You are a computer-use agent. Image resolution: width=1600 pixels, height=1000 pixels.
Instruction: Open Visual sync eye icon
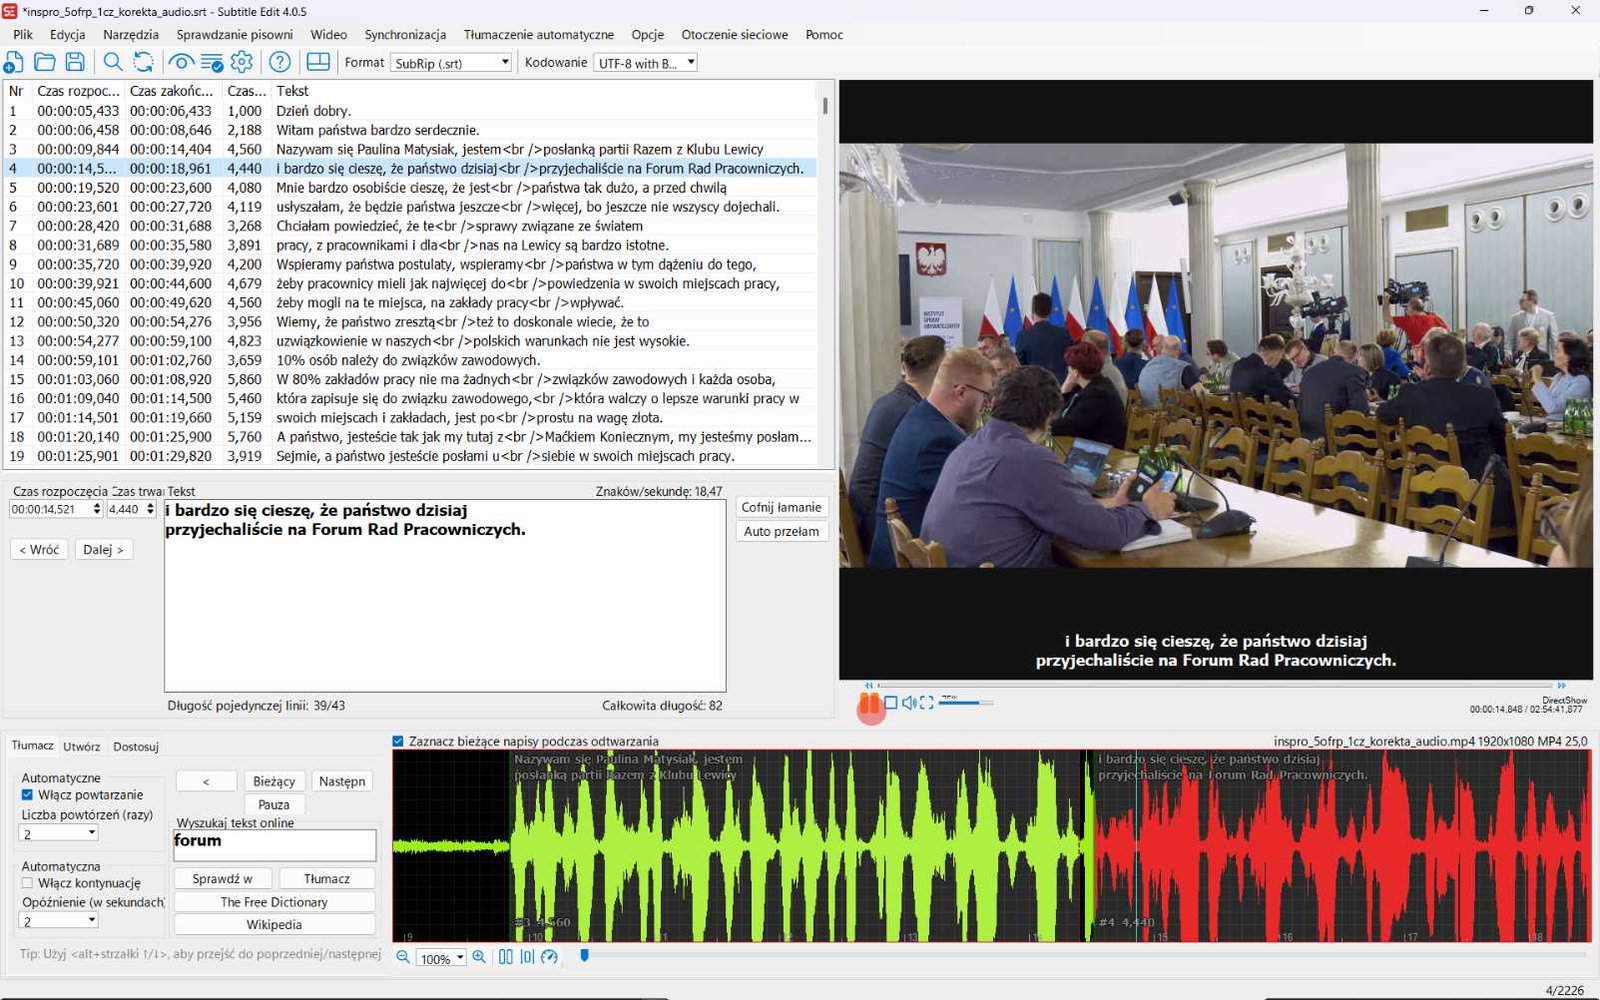coord(181,62)
